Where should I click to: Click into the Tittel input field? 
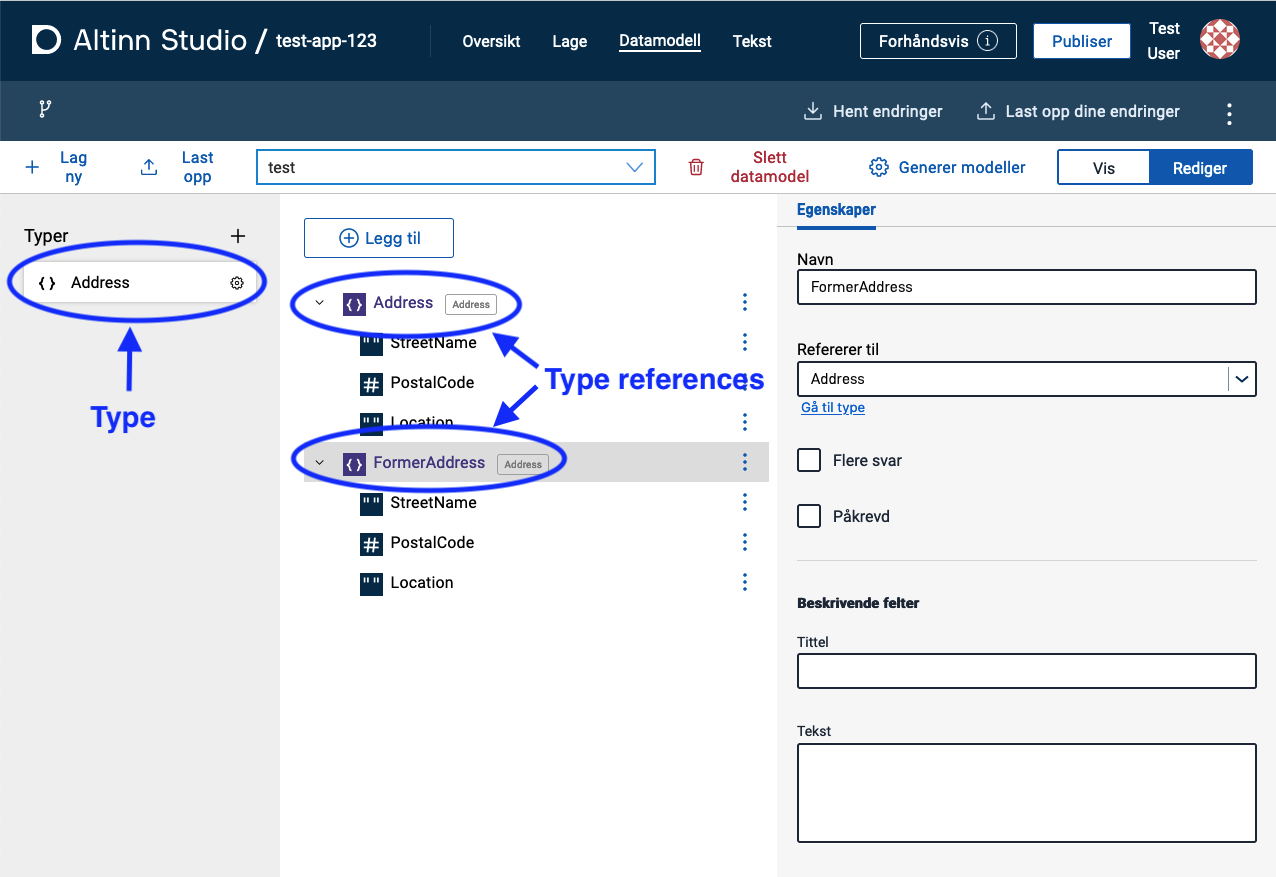click(1026, 671)
